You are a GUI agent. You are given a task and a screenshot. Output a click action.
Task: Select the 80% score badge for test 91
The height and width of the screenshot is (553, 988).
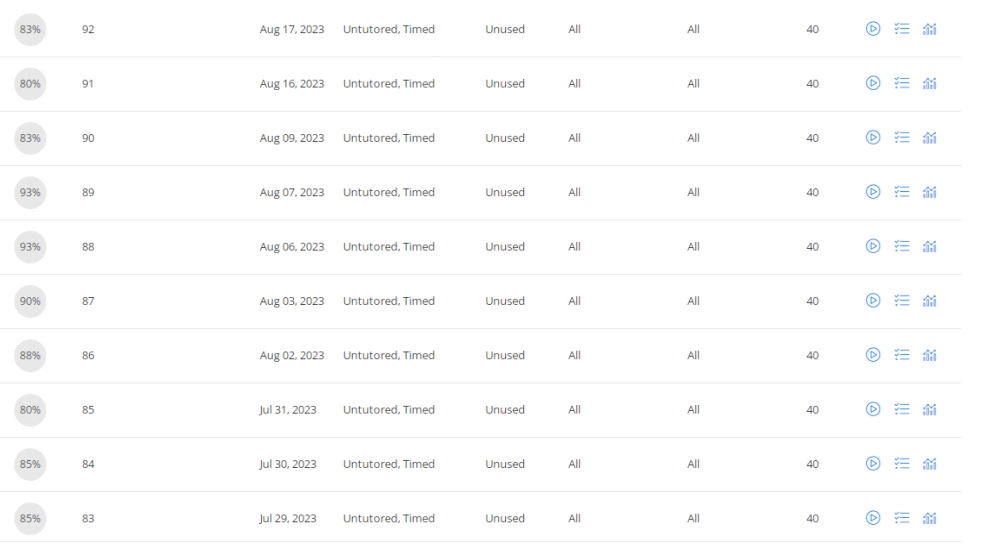pos(30,84)
